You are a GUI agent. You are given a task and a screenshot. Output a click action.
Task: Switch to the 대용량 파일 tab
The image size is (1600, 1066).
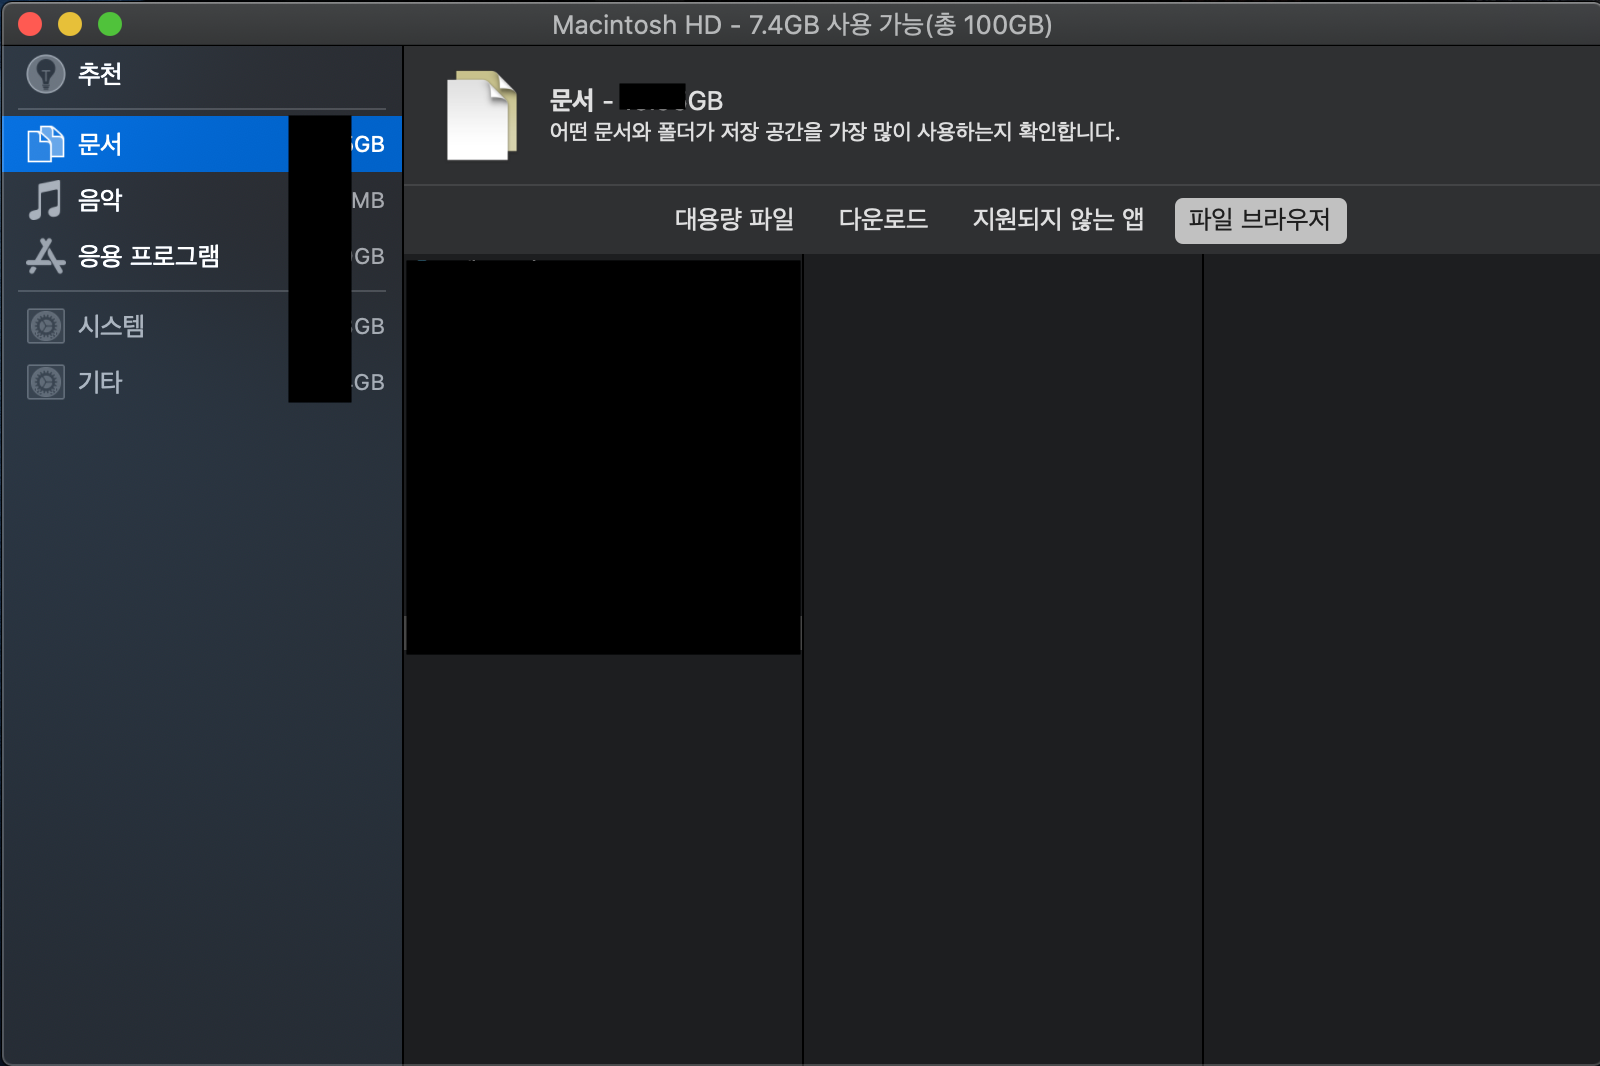[x=734, y=220]
